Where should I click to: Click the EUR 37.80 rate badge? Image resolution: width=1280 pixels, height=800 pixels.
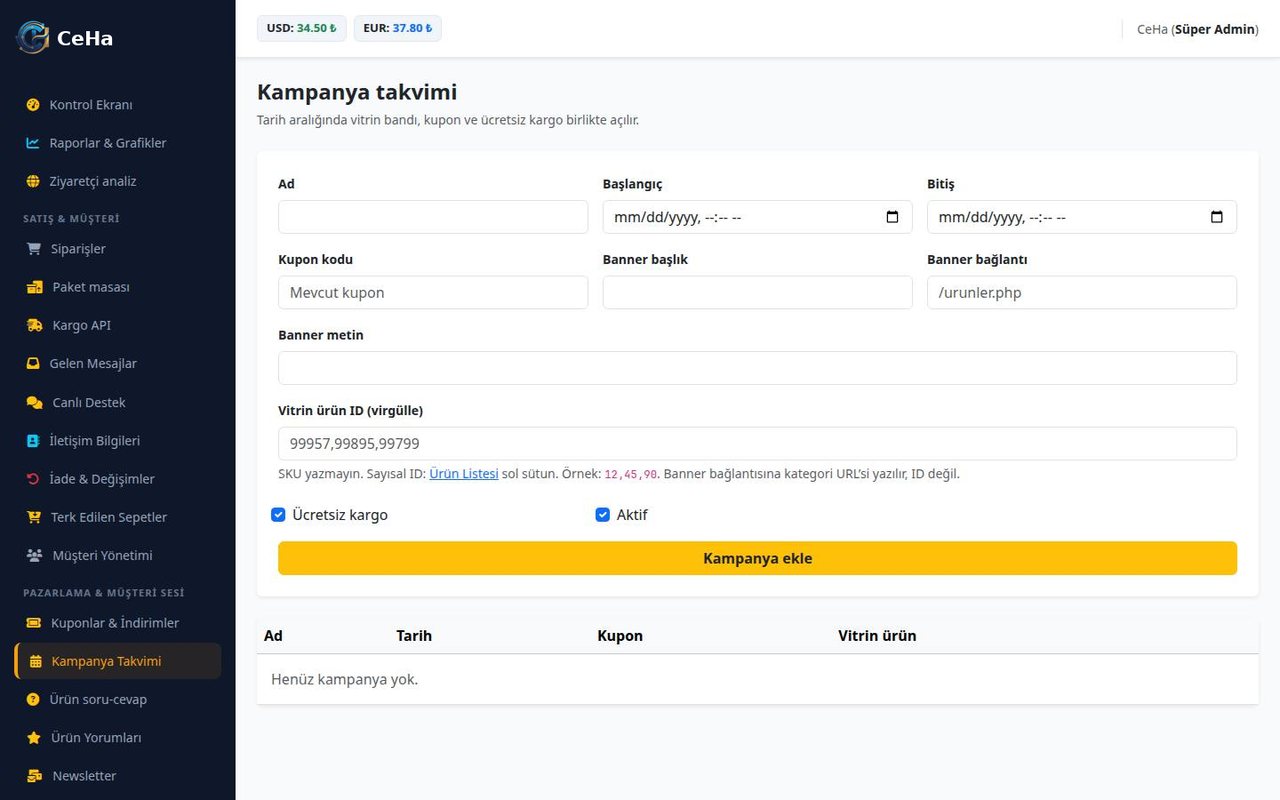(x=398, y=28)
